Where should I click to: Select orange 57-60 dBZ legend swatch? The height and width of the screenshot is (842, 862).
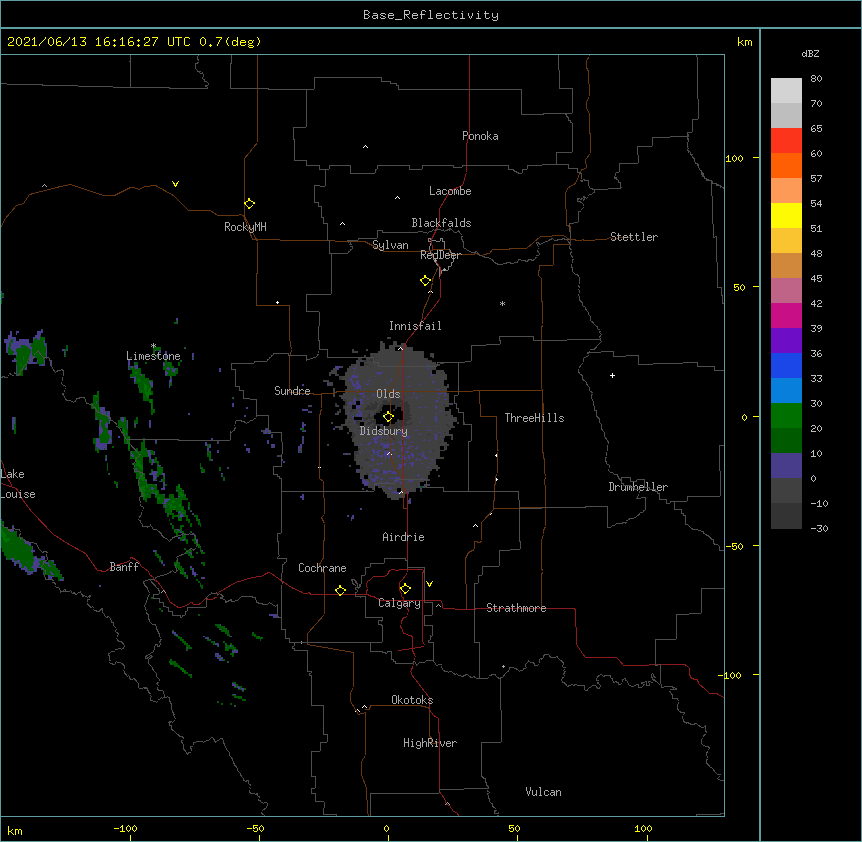(786, 165)
